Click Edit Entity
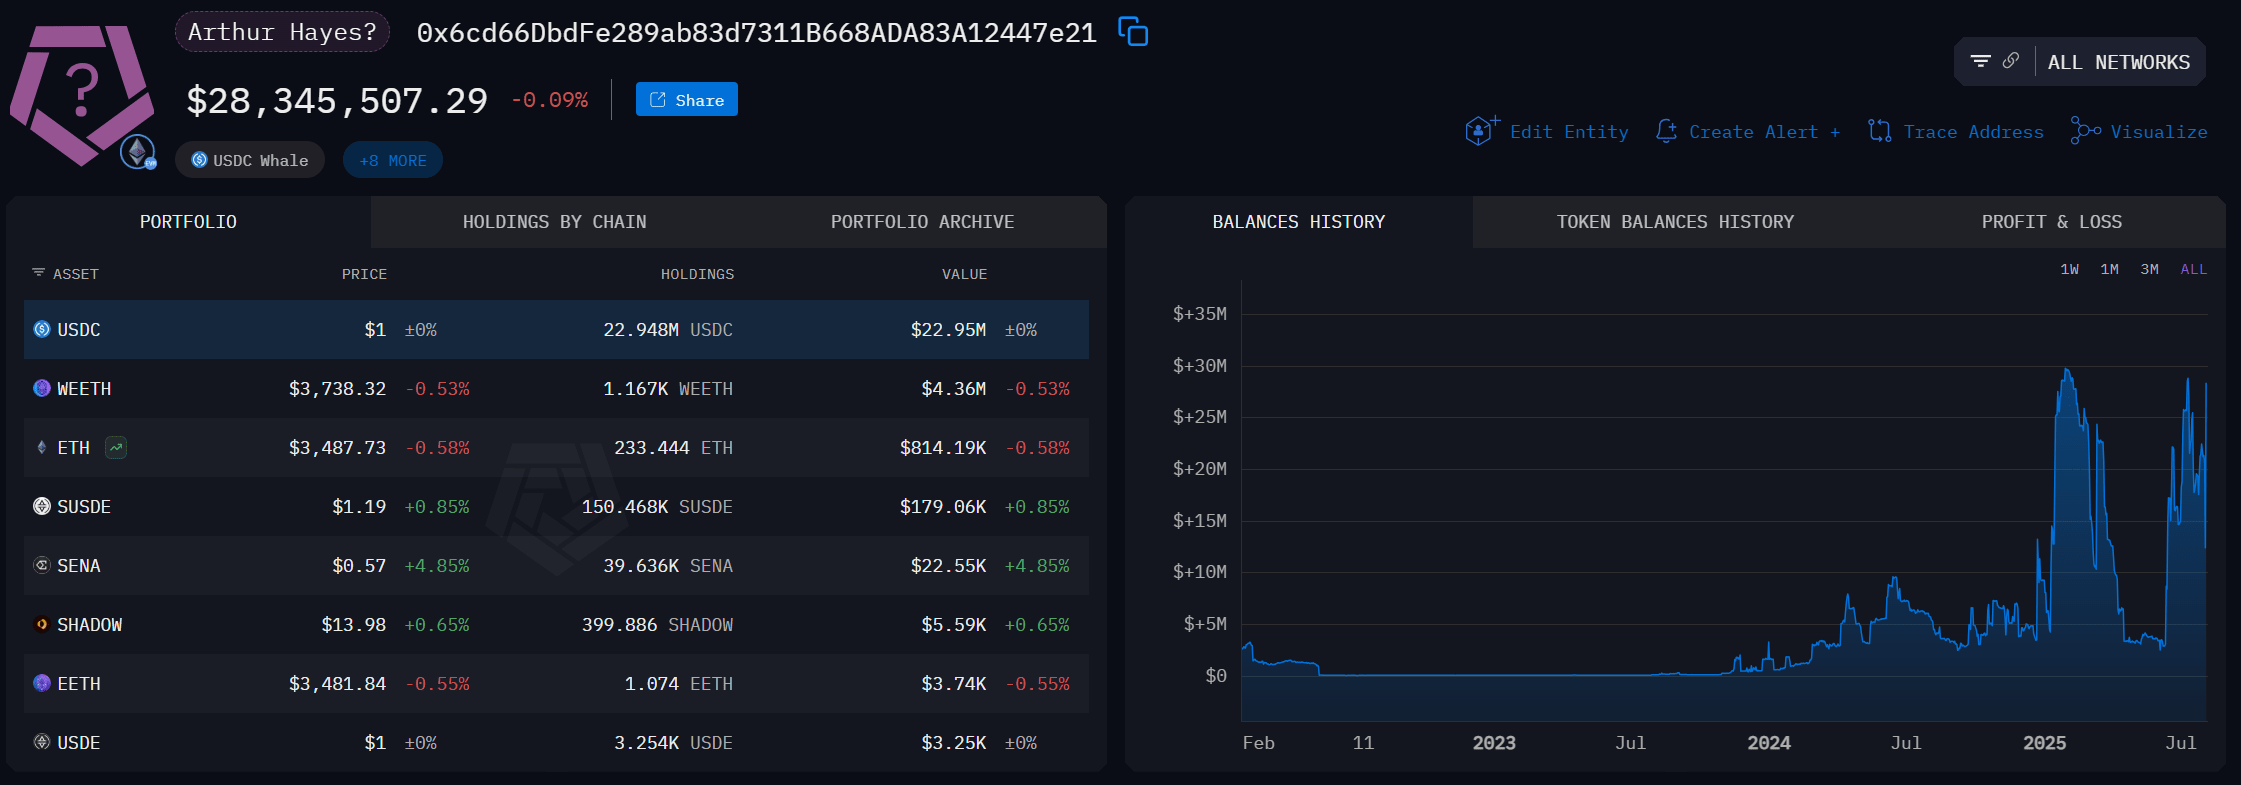This screenshot has height=785, width=2241. [1569, 132]
